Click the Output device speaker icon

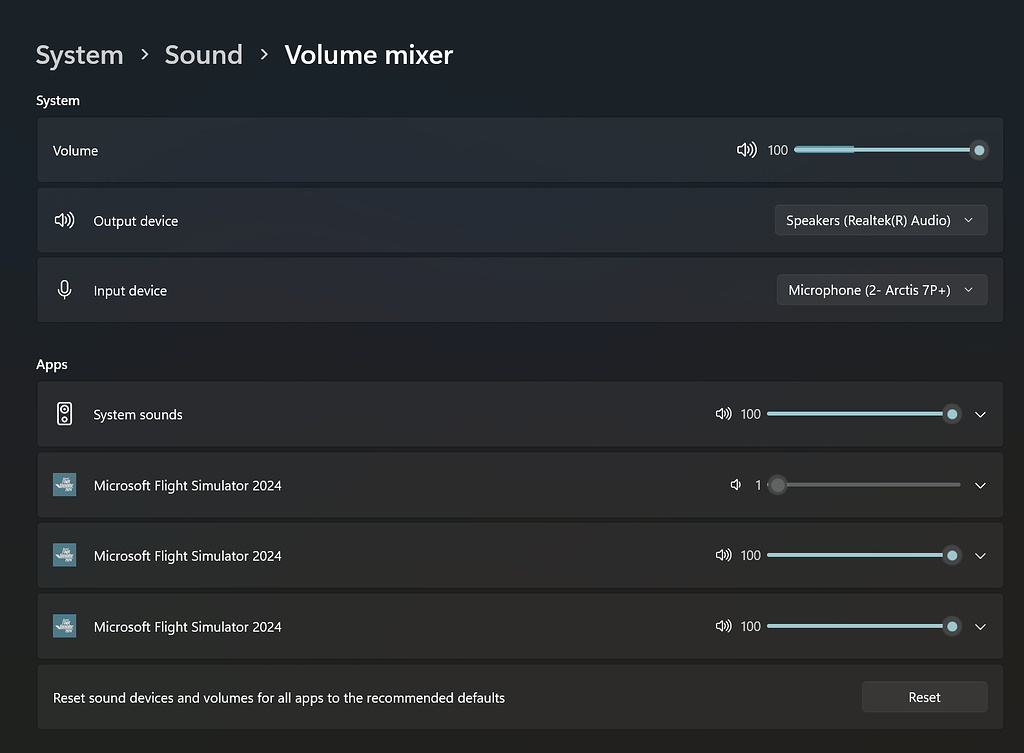point(64,220)
